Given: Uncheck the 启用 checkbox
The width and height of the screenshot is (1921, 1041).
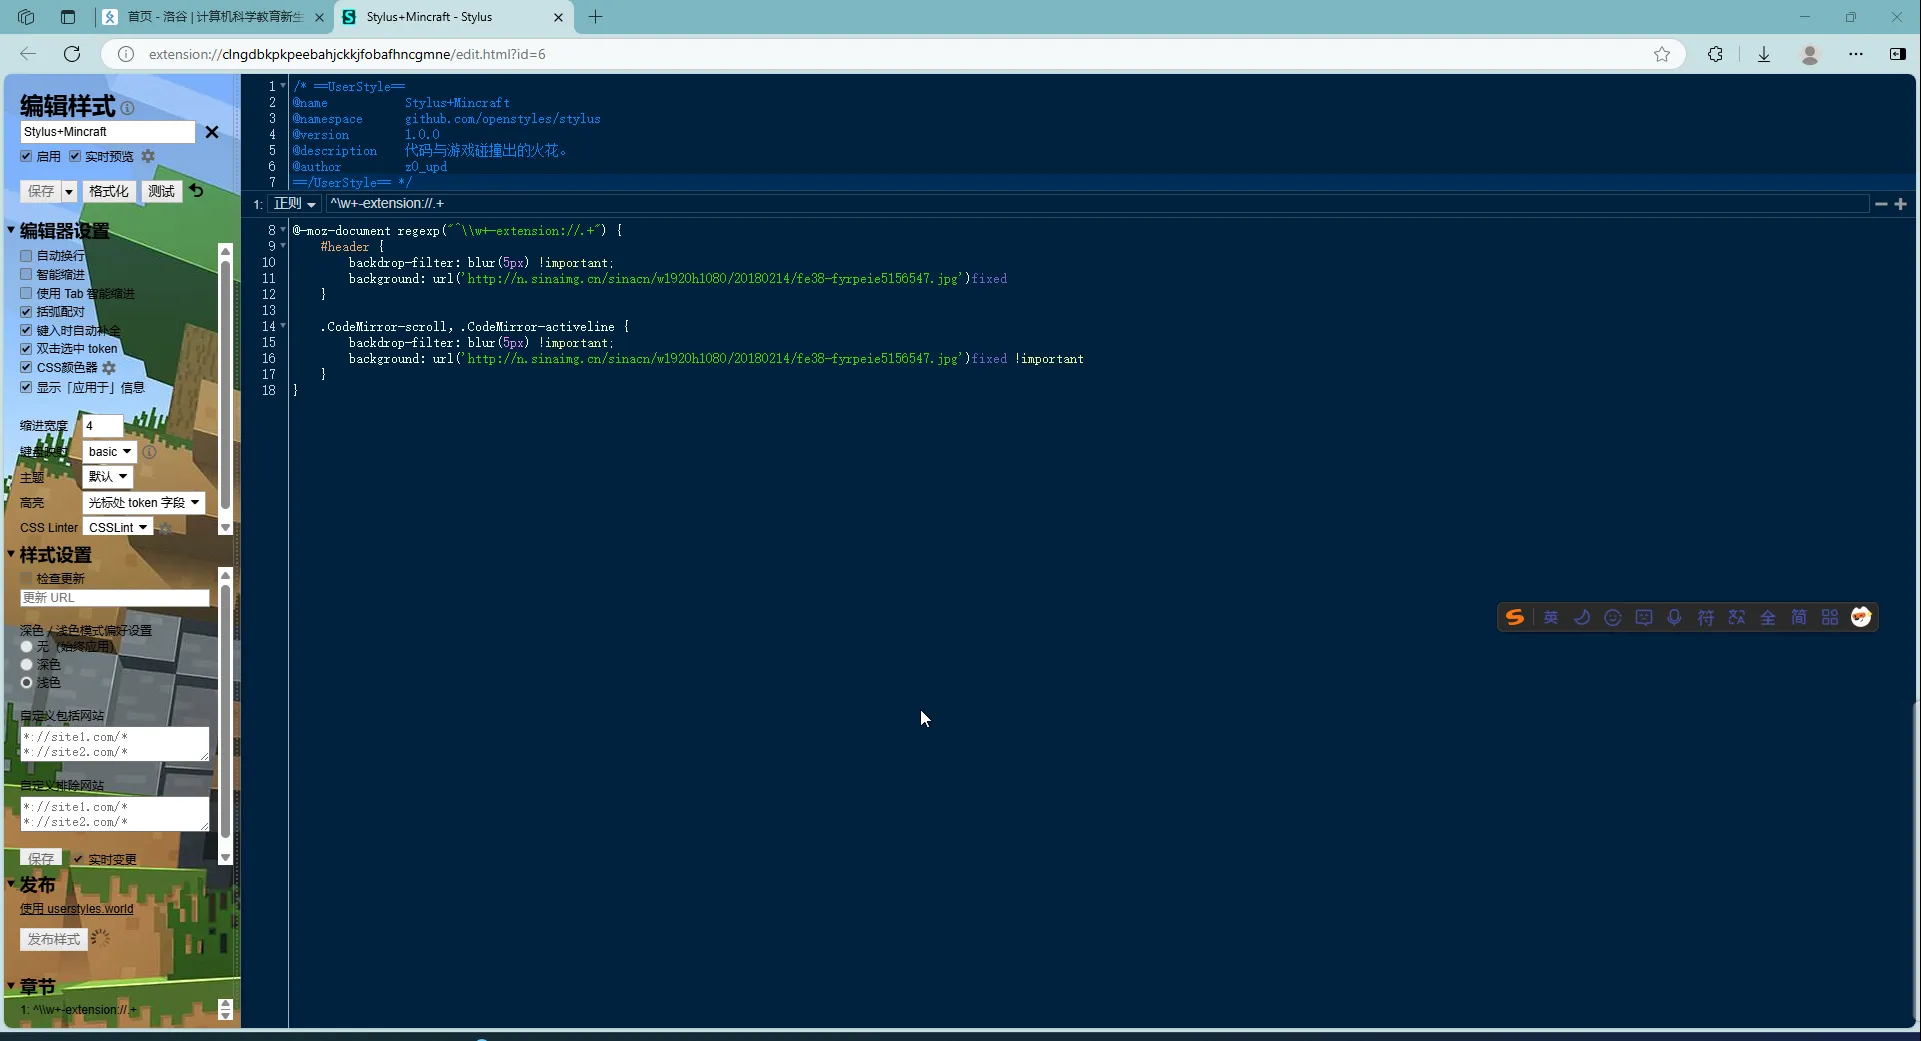Looking at the screenshot, I should pos(27,157).
